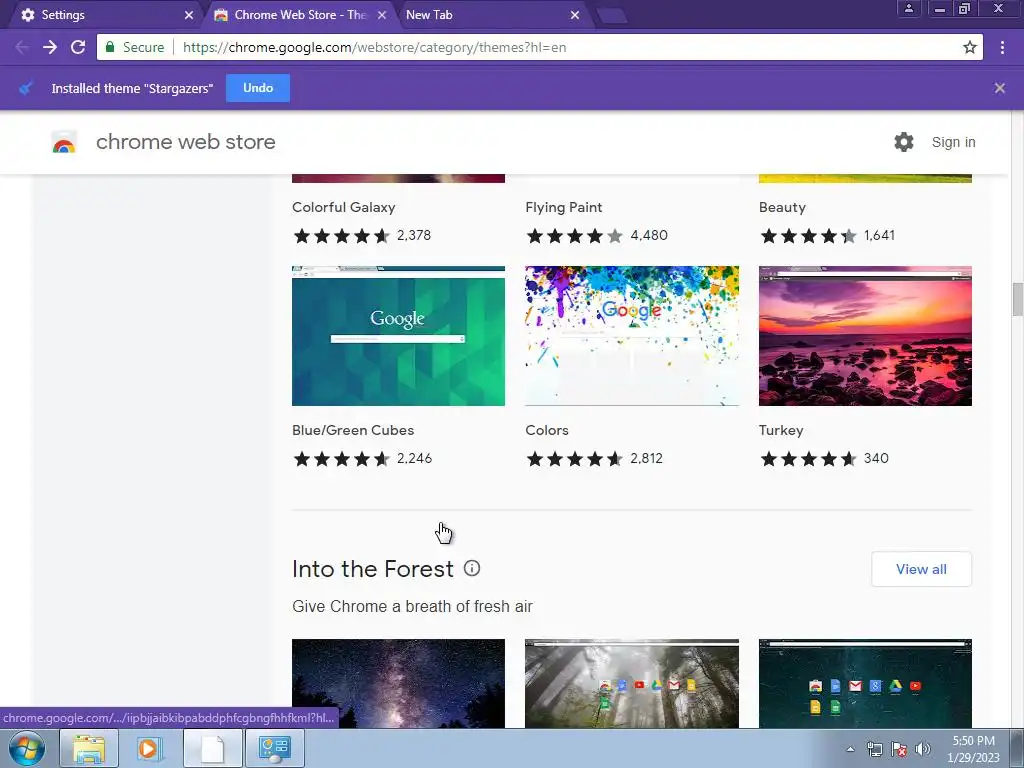Viewport: 1024px width, 768px height.
Task: Open File Explorer from the taskbar
Action: tap(89, 748)
